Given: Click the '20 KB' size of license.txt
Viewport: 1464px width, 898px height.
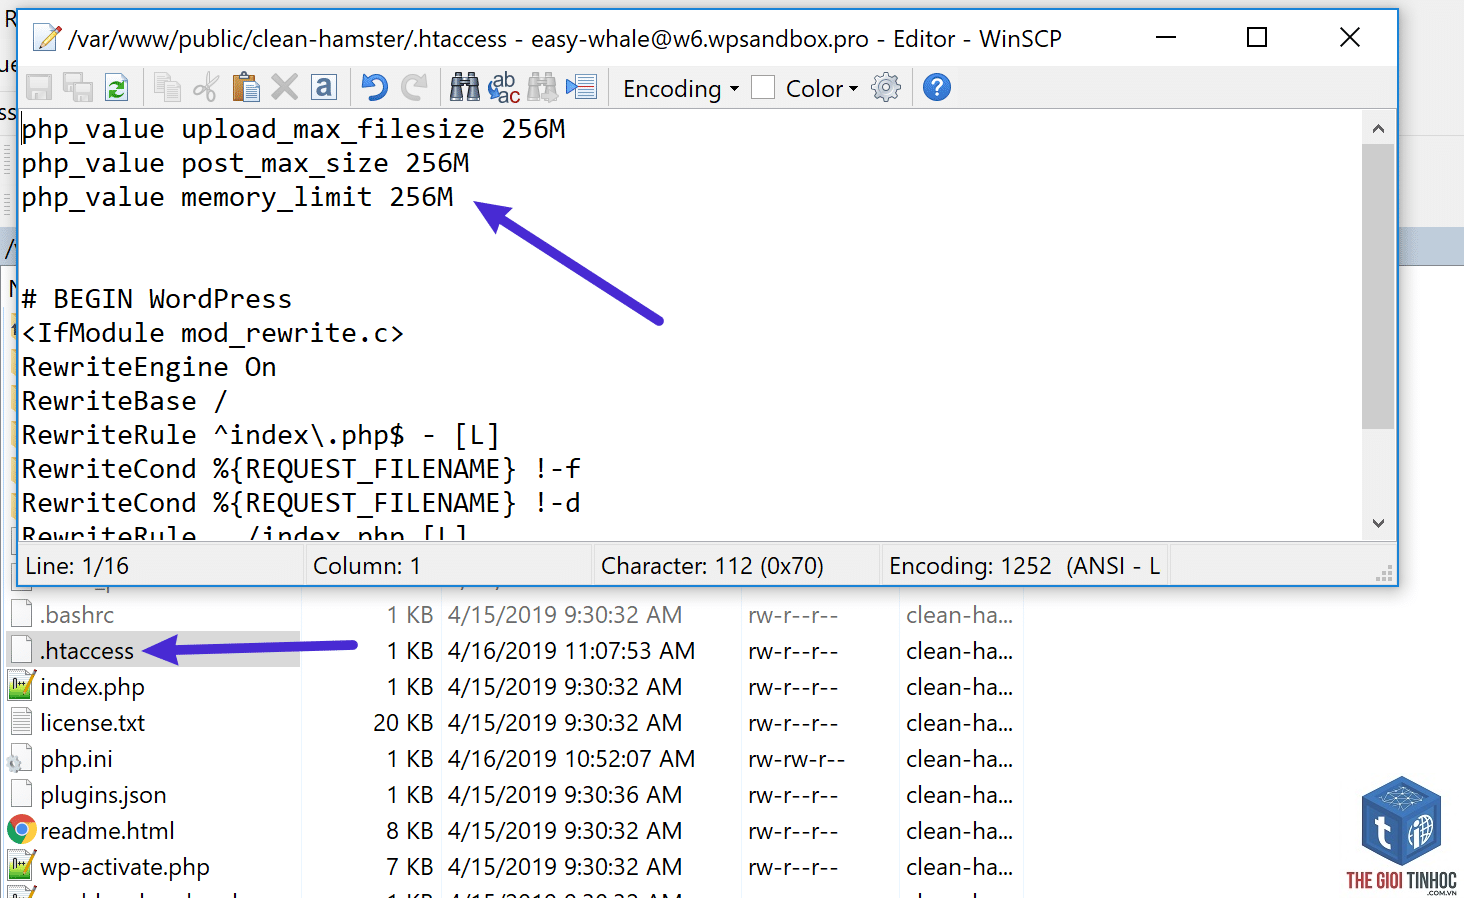Looking at the screenshot, I should pyautogui.click(x=403, y=723).
